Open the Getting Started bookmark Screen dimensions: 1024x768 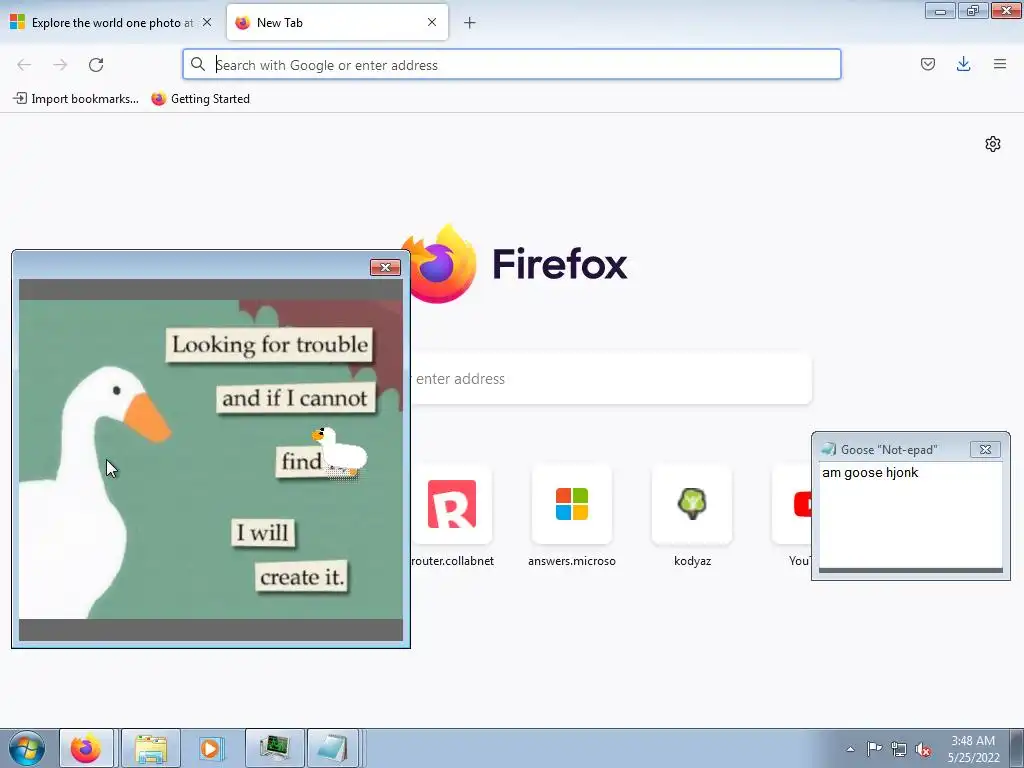point(200,99)
